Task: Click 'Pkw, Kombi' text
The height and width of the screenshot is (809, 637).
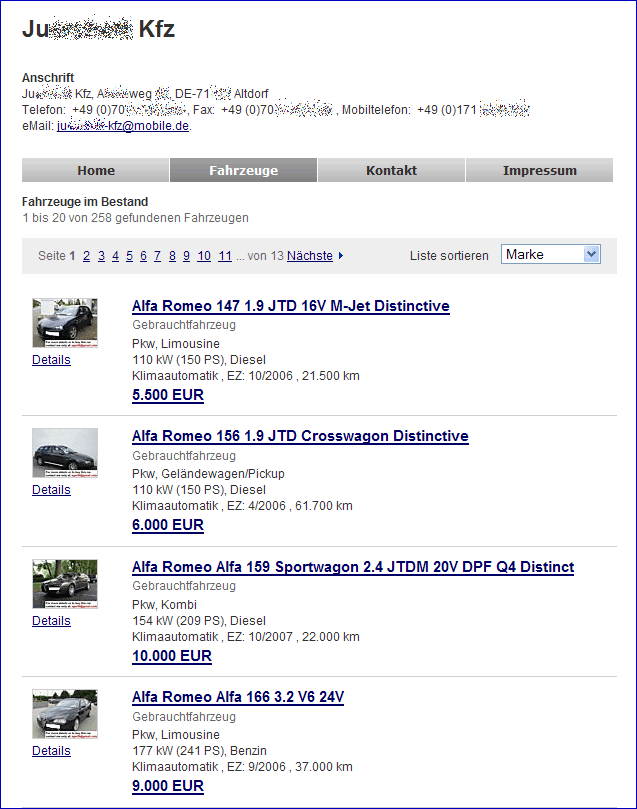Action: (x=165, y=605)
